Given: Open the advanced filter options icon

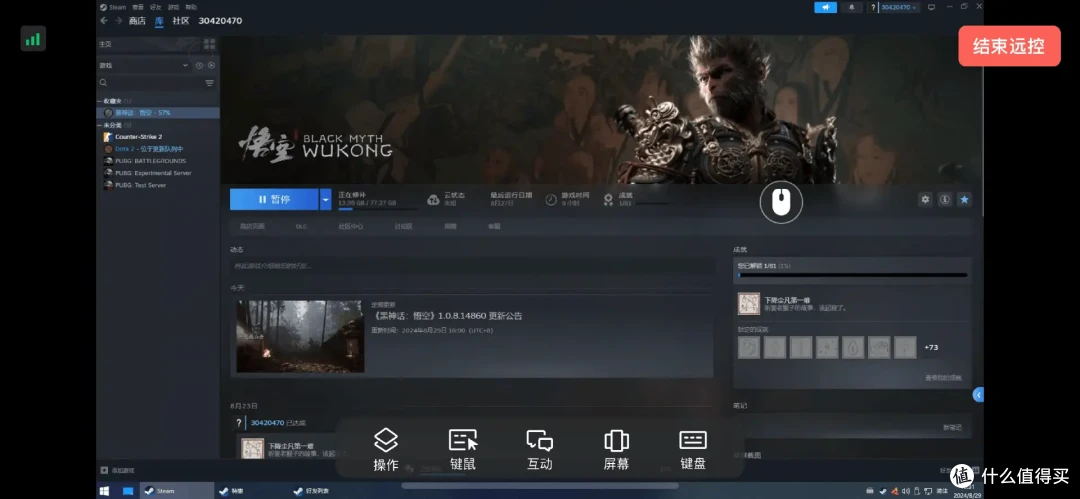Looking at the screenshot, I should (x=209, y=83).
